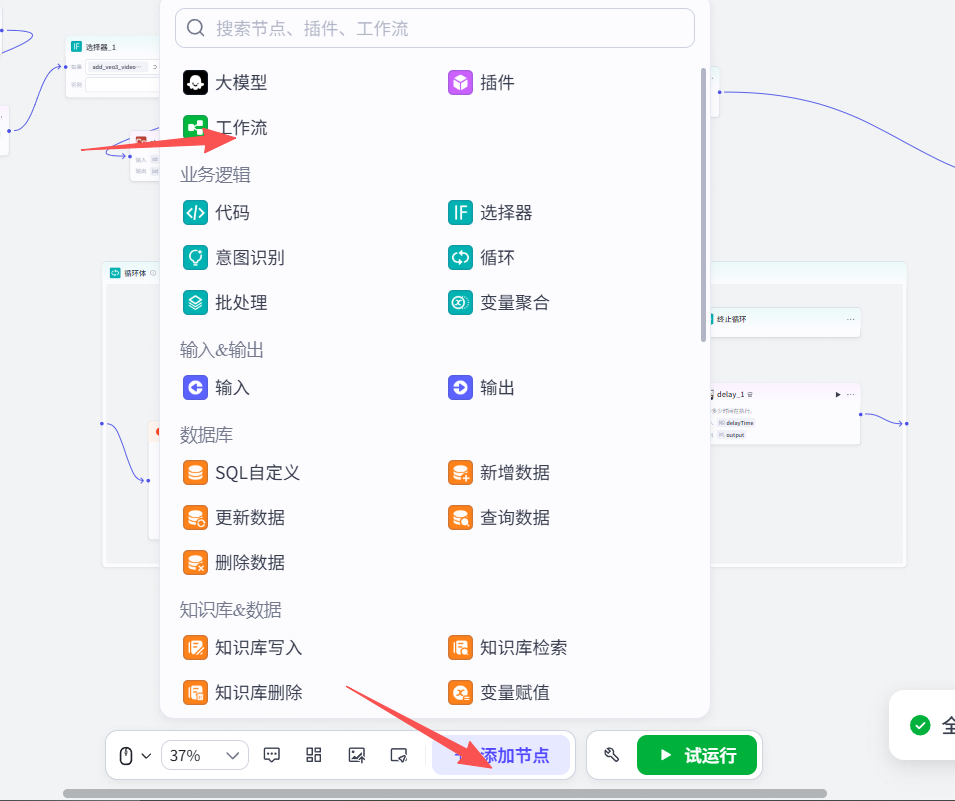Select the 大模型 node icon
Image resolution: width=955 pixels, height=801 pixels.
pos(195,83)
